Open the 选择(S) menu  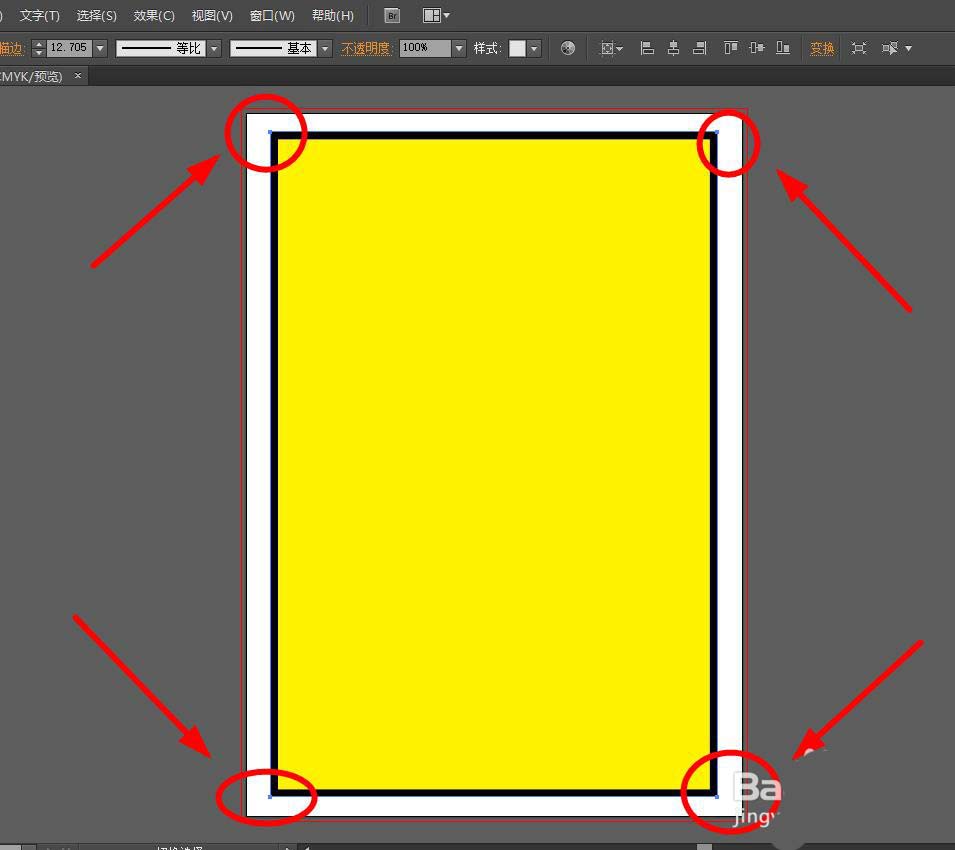click(x=96, y=16)
